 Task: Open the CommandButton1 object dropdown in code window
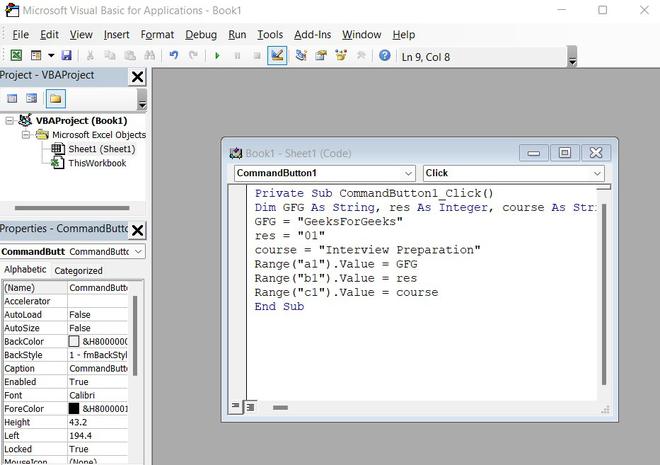(x=408, y=173)
